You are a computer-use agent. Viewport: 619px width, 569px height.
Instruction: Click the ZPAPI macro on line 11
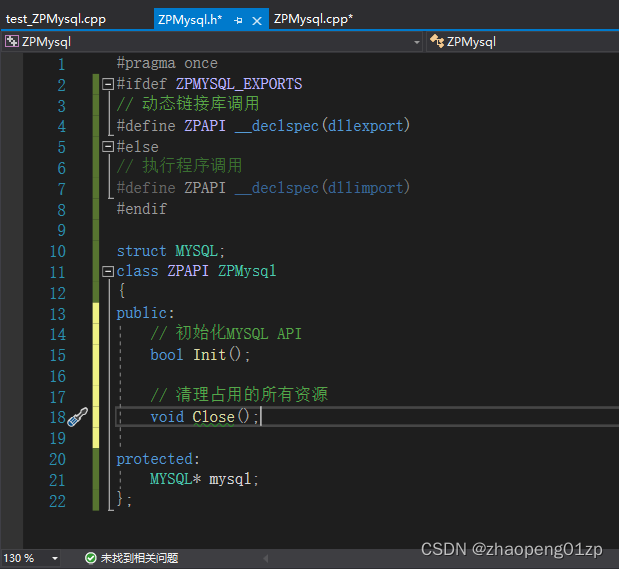point(188,271)
